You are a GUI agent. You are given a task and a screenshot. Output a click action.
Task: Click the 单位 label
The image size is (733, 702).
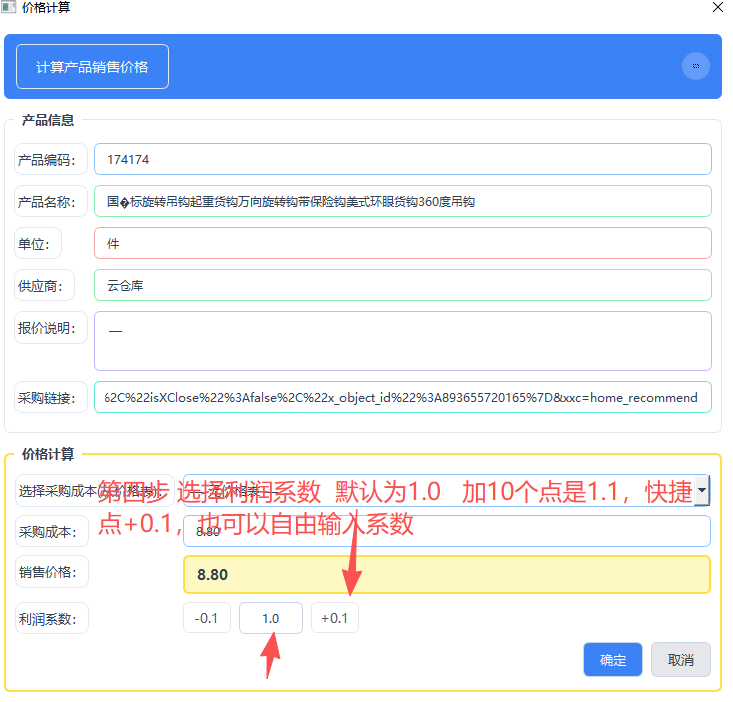coord(38,243)
